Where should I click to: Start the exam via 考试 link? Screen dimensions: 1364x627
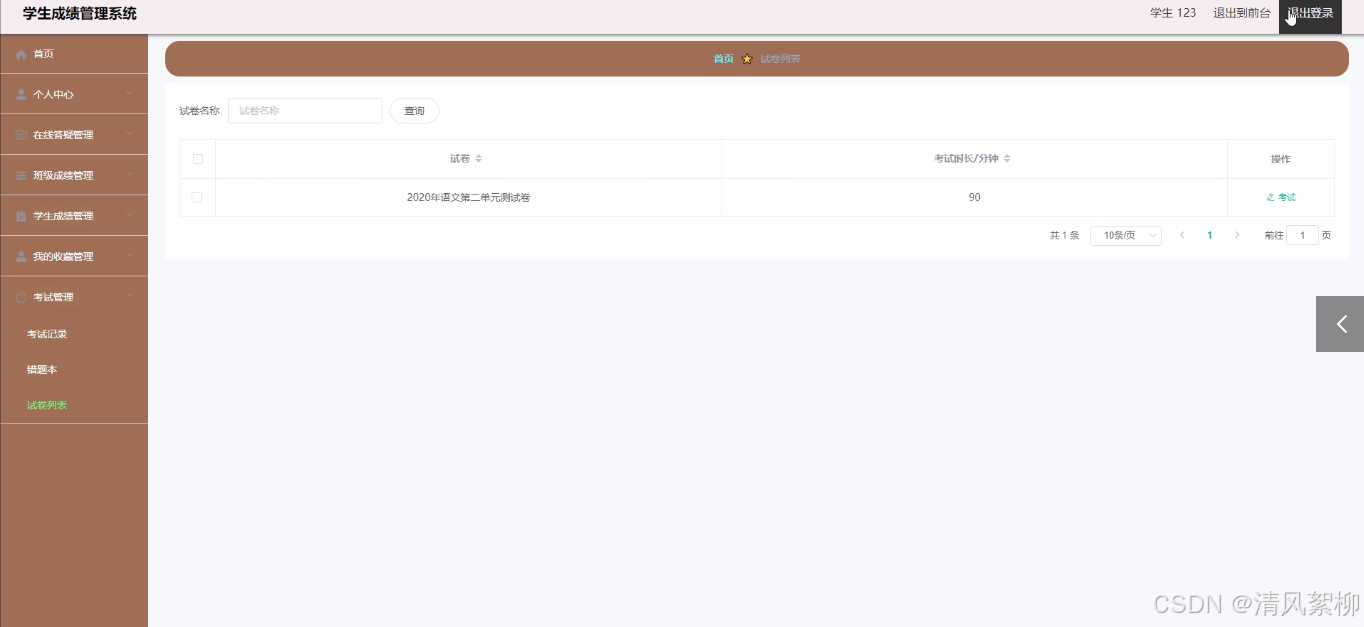point(1281,198)
